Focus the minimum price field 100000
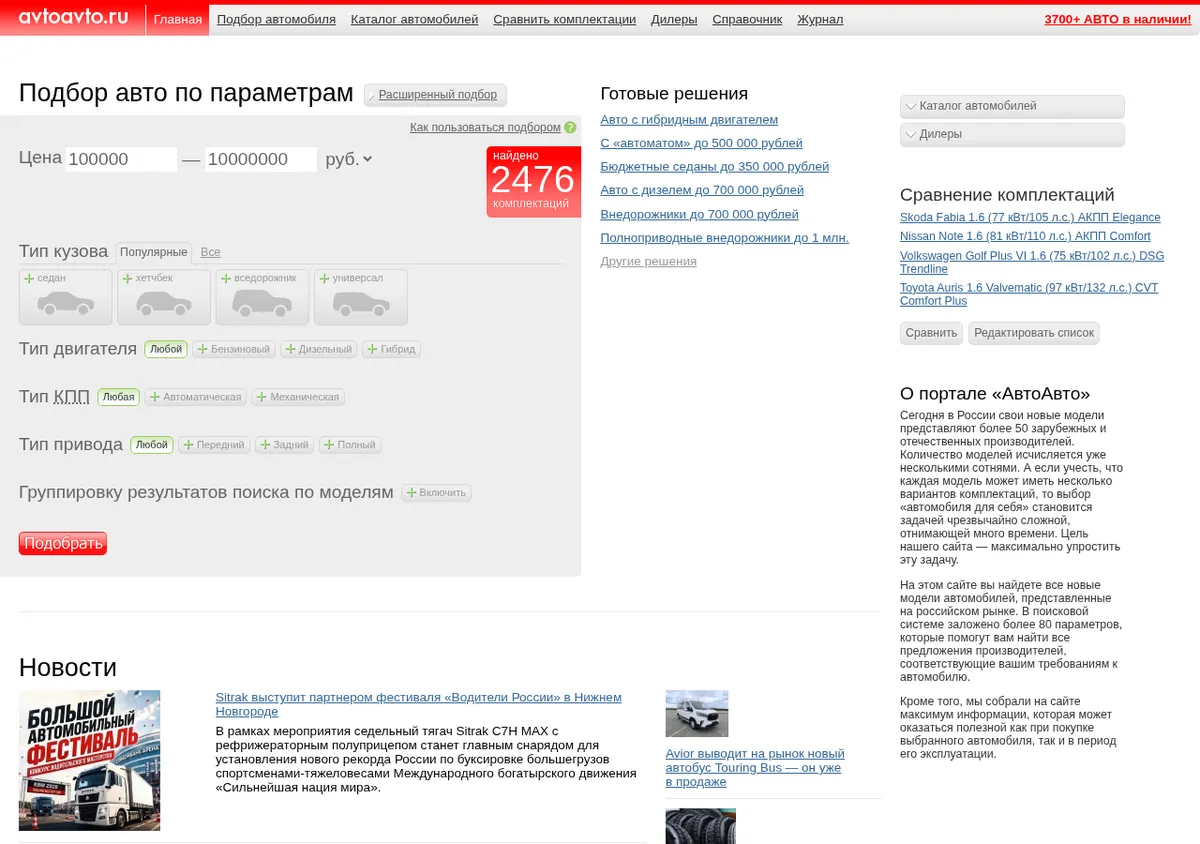This screenshot has width=1200, height=844. coord(121,159)
